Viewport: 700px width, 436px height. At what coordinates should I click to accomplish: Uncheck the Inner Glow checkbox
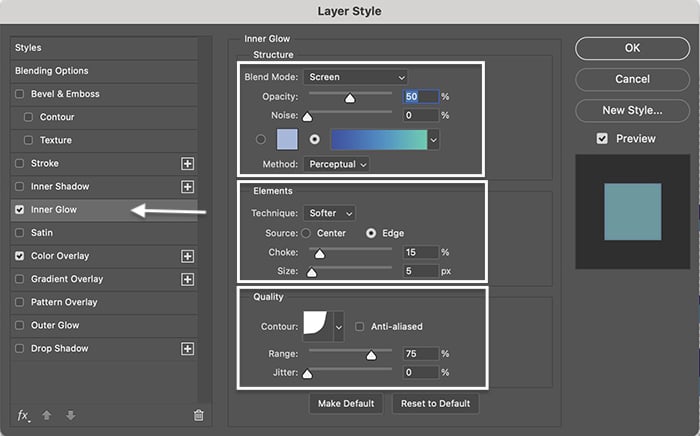(20, 210)
